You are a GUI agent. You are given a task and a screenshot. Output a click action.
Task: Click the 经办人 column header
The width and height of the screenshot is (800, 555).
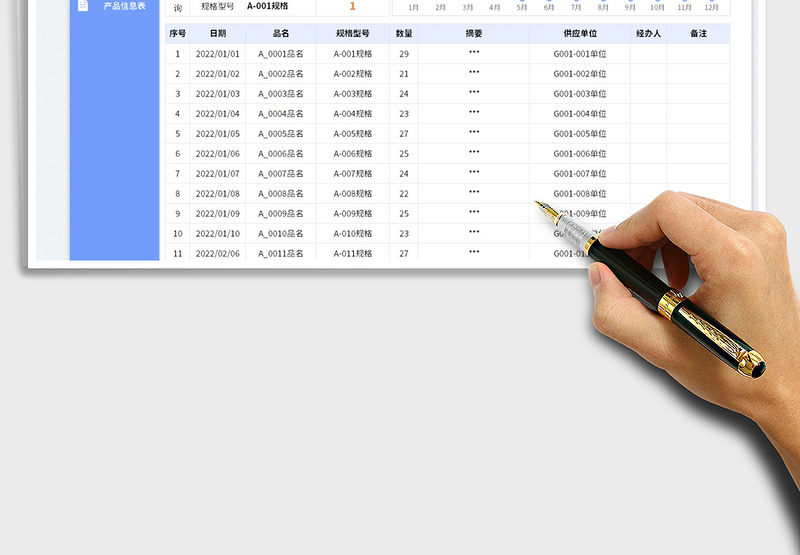648,34
